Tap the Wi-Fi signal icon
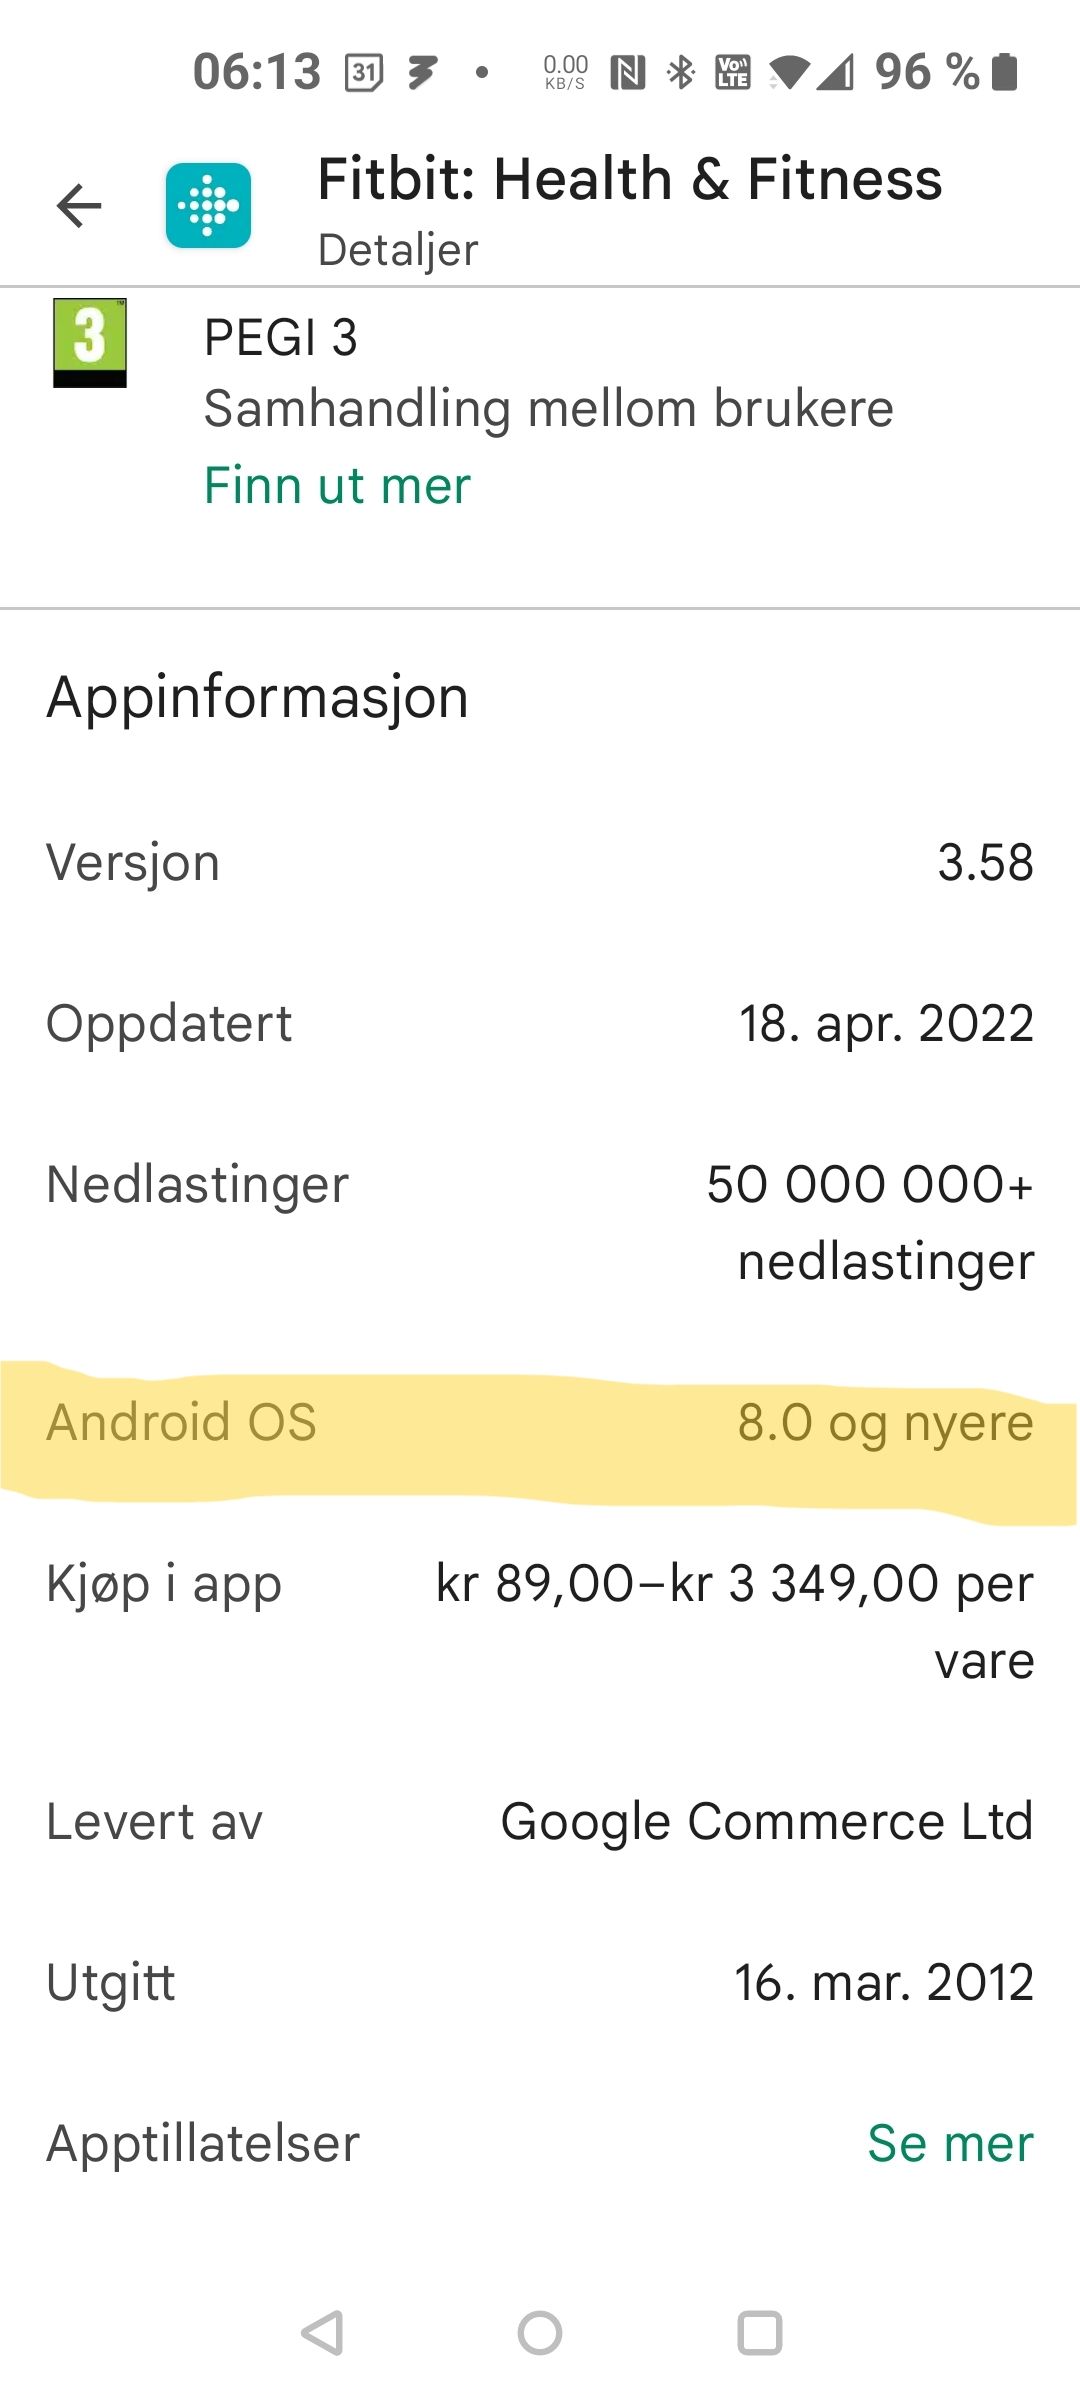 click(x=789, y=73)
